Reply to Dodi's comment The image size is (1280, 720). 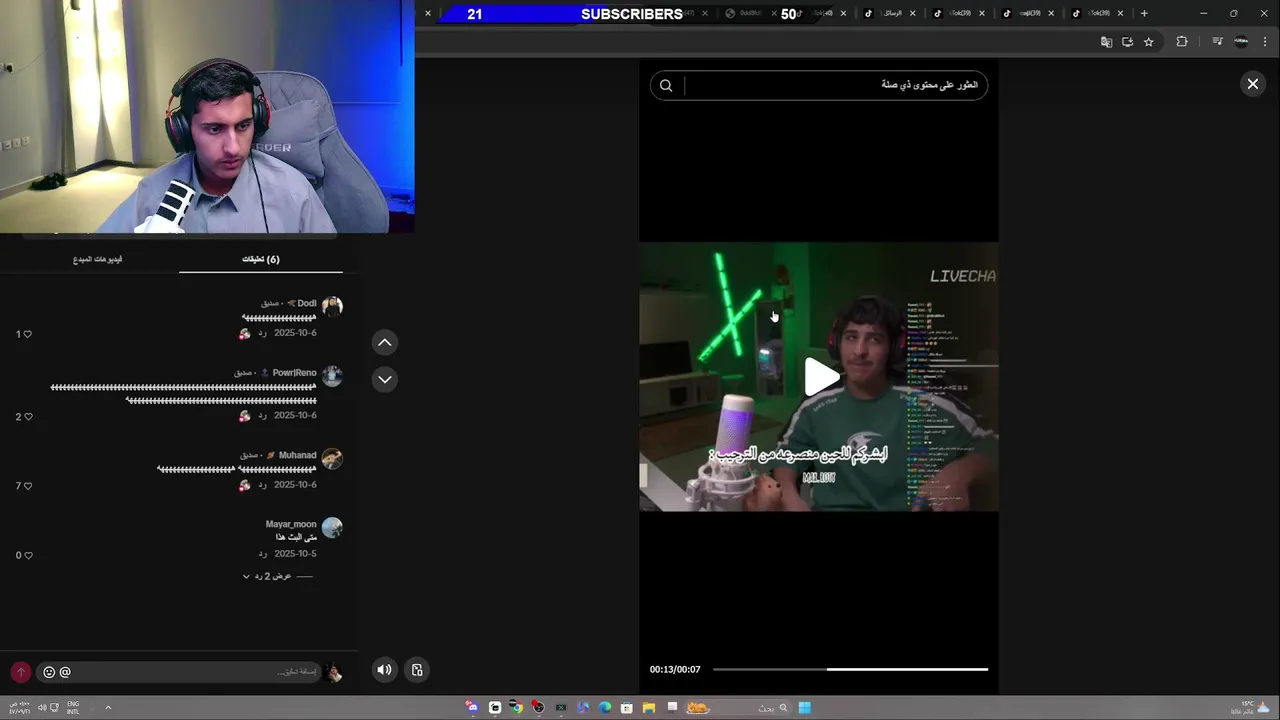(x=263, y=333)
